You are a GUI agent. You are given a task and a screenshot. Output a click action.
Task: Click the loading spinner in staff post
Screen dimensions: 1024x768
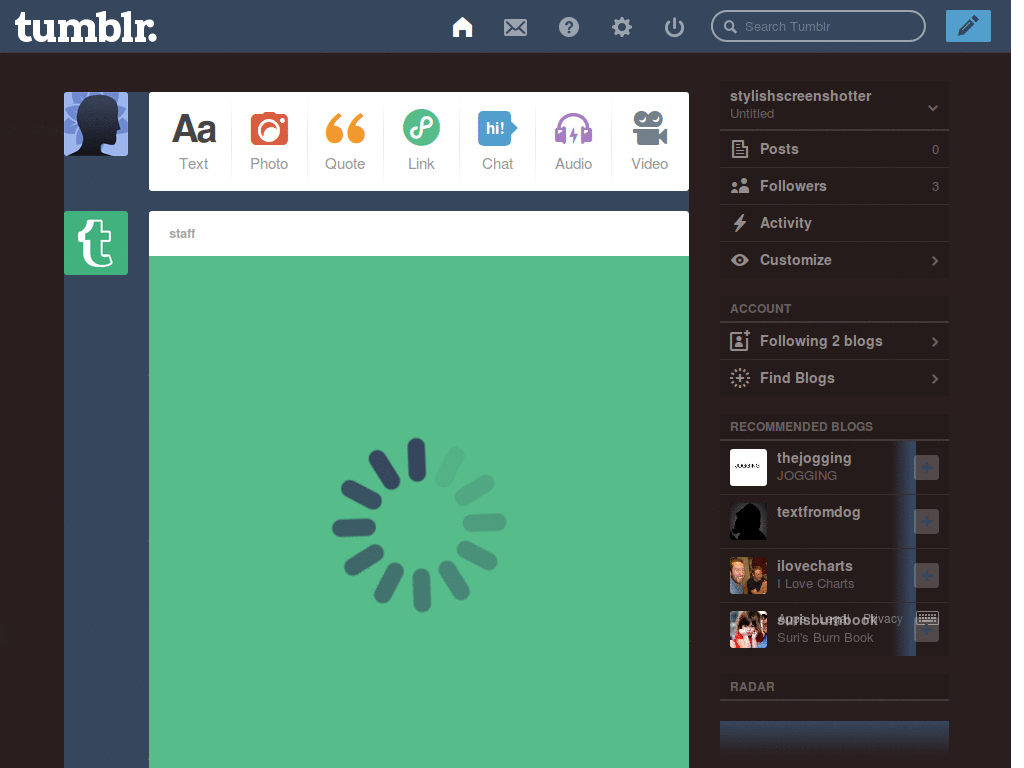point(419,525)
